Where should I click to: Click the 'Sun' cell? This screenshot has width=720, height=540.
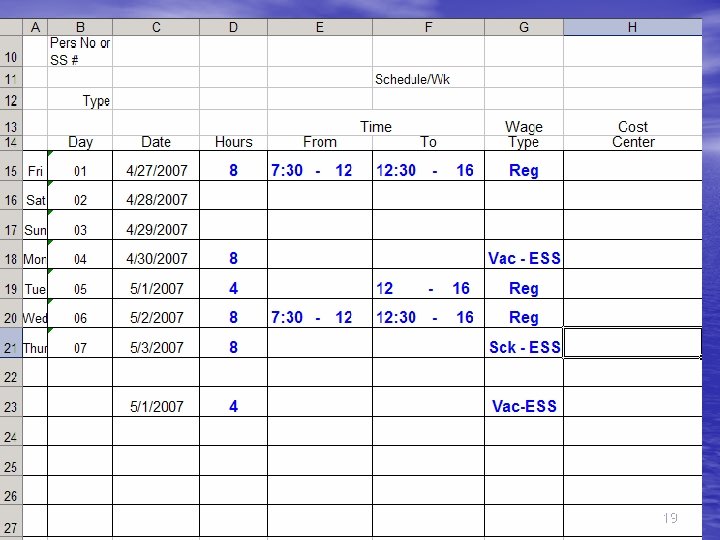[35, 225]
